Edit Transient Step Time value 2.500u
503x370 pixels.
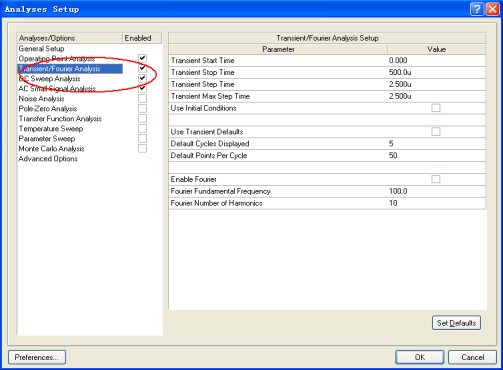pyautogui.click(x=436, y=84)
